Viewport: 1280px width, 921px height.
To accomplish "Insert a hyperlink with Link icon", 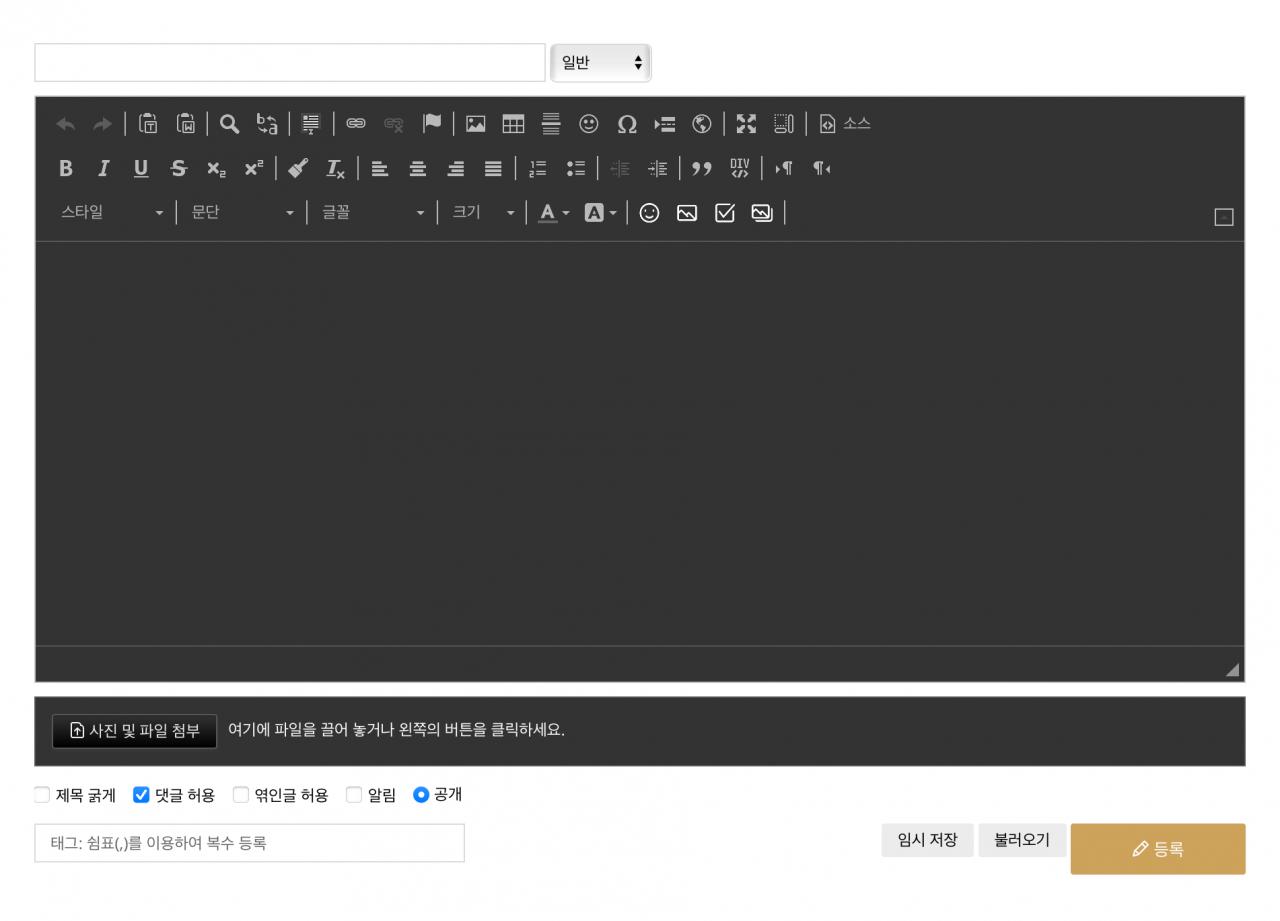I will click(x=355, y=124).
